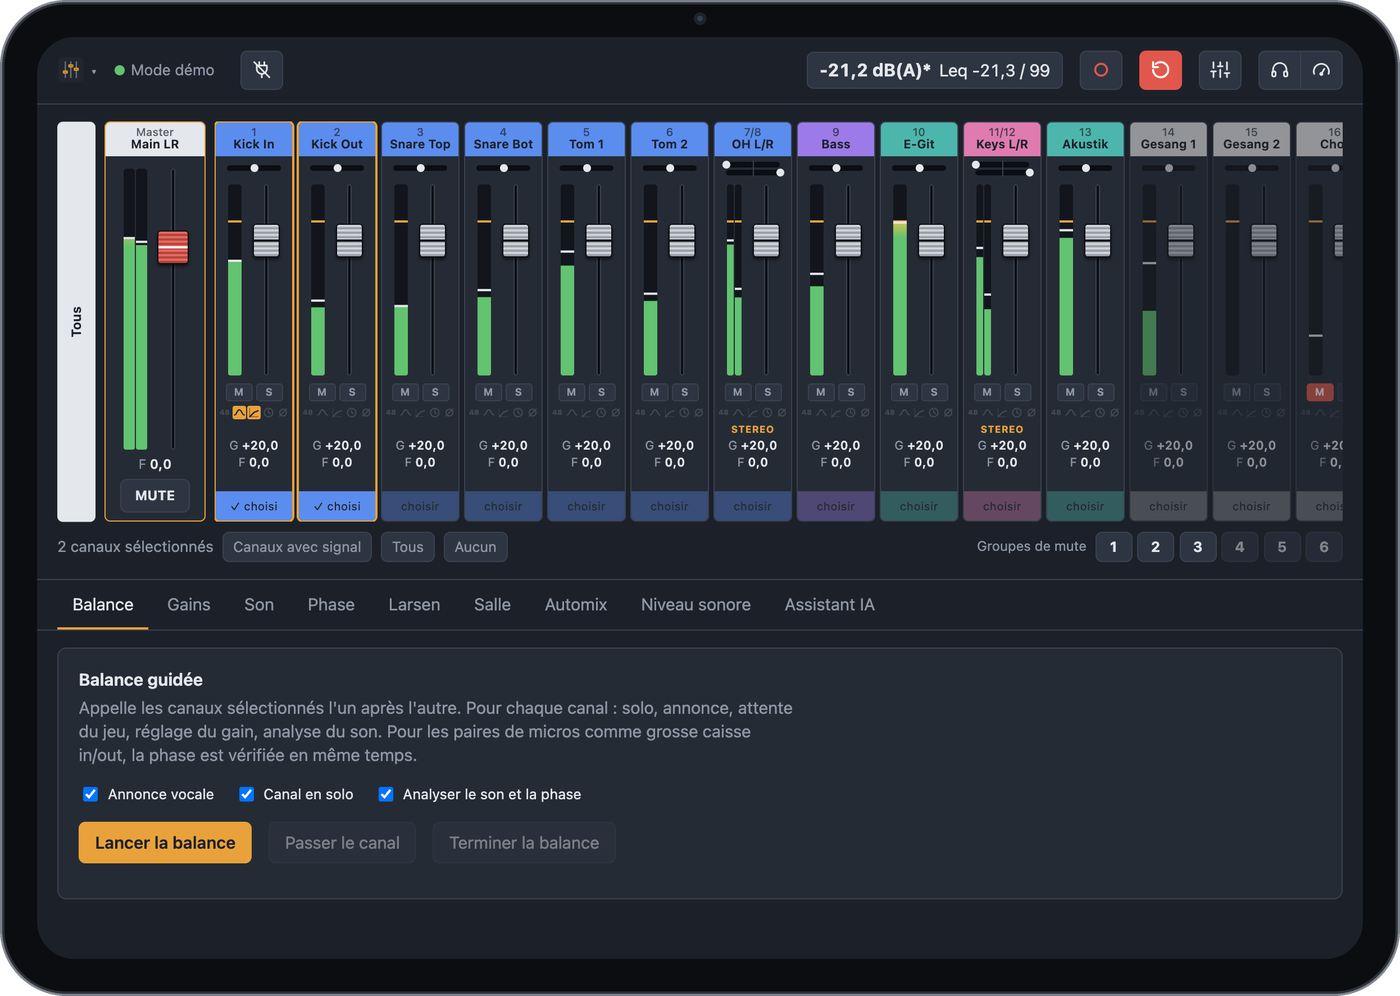Select the Bass channel with choisir
The width and height of the screenshot is (1400, 996).
[835, 506]
